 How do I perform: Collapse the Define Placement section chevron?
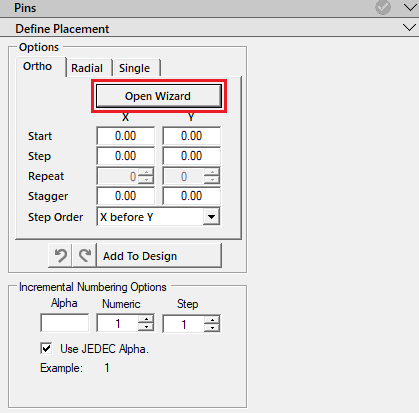click(x=409, y=27)
